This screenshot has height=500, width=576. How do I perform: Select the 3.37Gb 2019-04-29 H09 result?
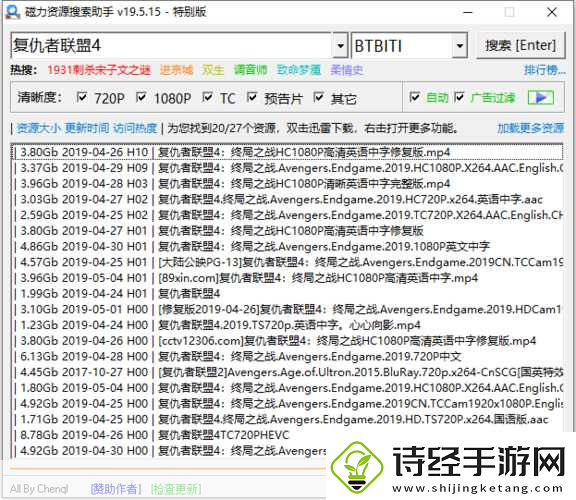click(x=288, y=168)
